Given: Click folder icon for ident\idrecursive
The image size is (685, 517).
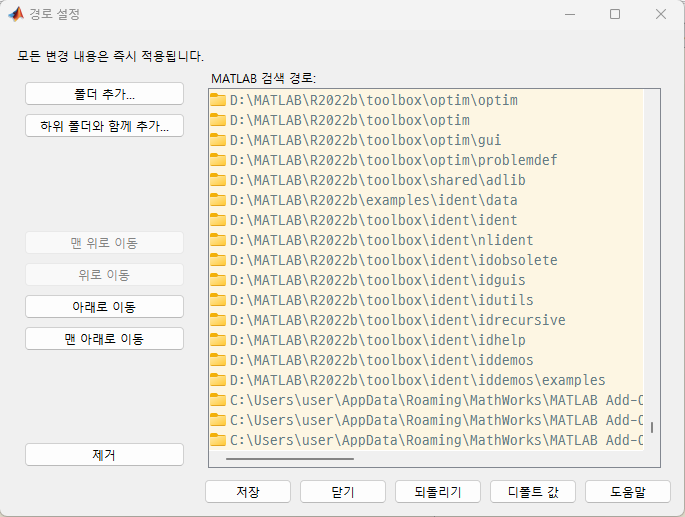Looking at the screenshot, I should pyautogui.click(x=218, y=320).
